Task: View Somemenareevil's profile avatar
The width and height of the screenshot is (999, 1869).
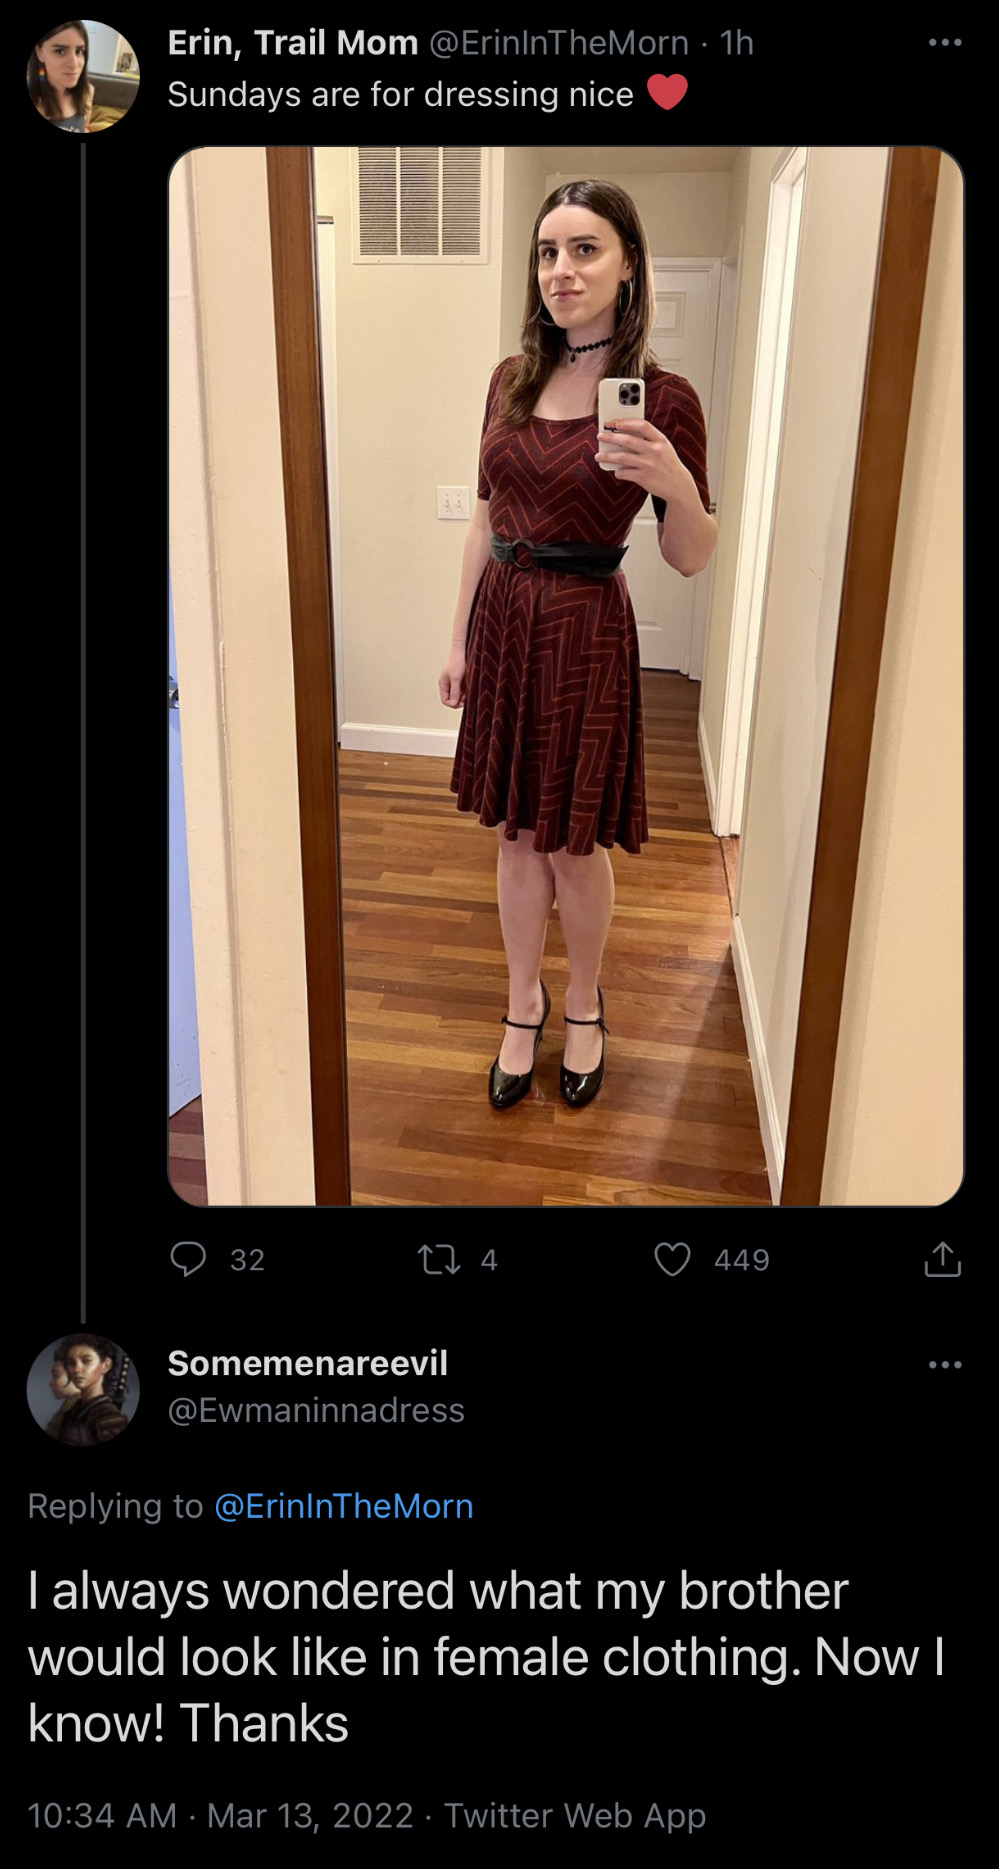Action: click(x=83, y=1390)
